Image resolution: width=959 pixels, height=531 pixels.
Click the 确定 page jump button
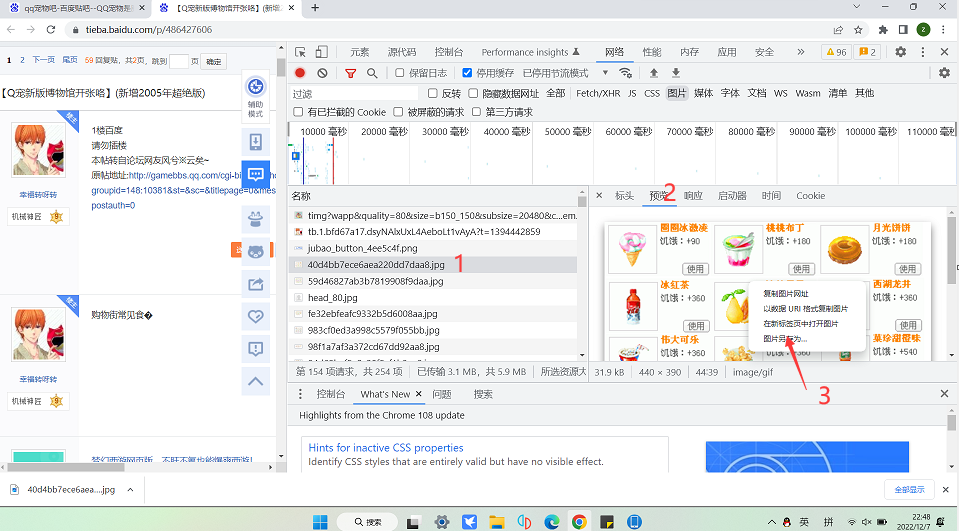(x=213, y=61)
